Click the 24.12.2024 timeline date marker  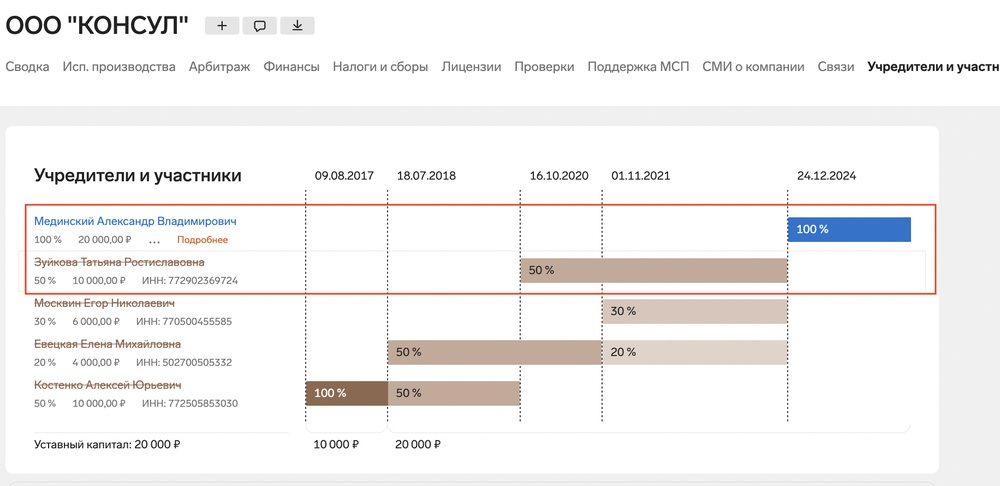pos(827,175)
